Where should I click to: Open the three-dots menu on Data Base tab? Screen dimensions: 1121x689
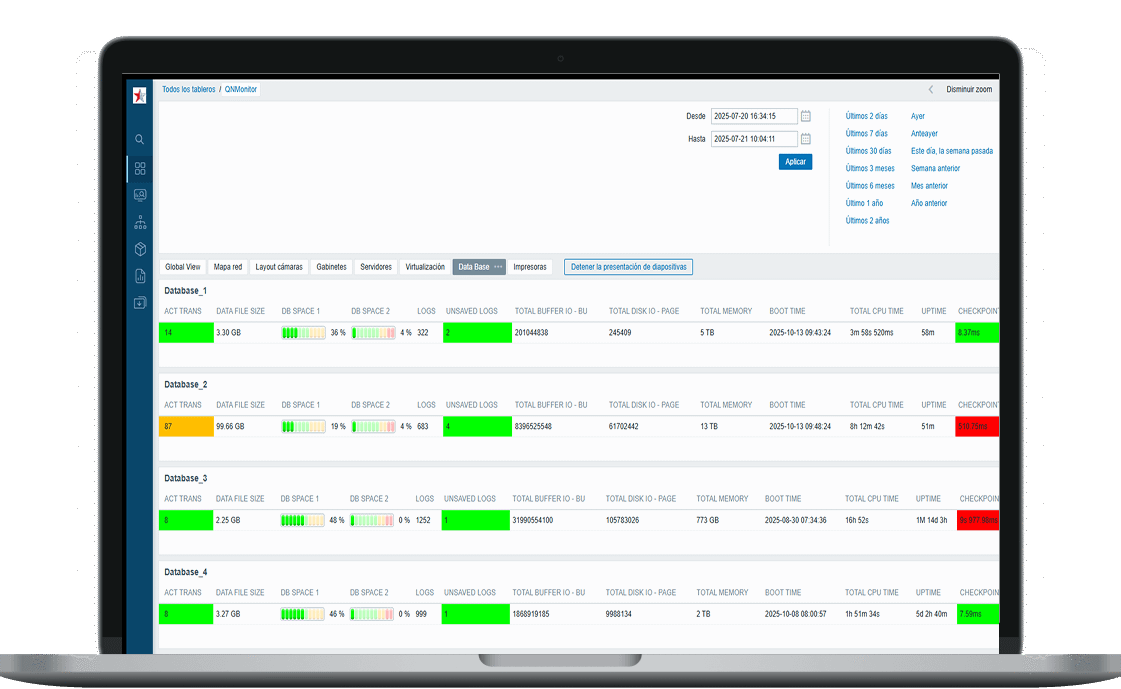click(x=498, y=267)
